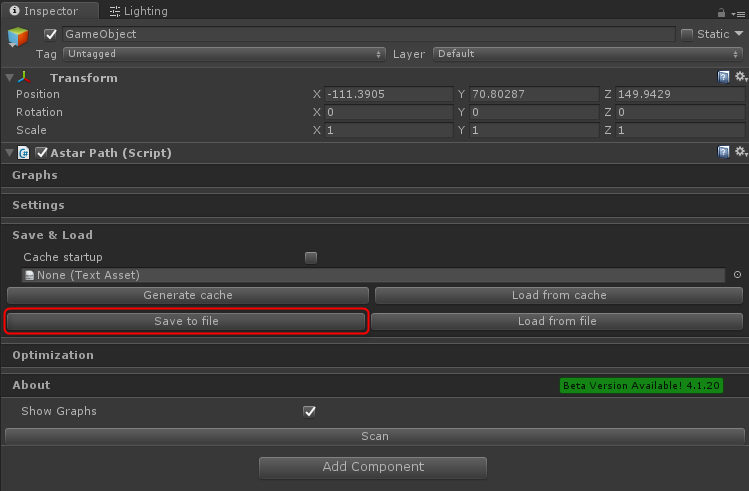749x491 pixels.
Task: Switch to the Lighting tab
Action: 138,11
